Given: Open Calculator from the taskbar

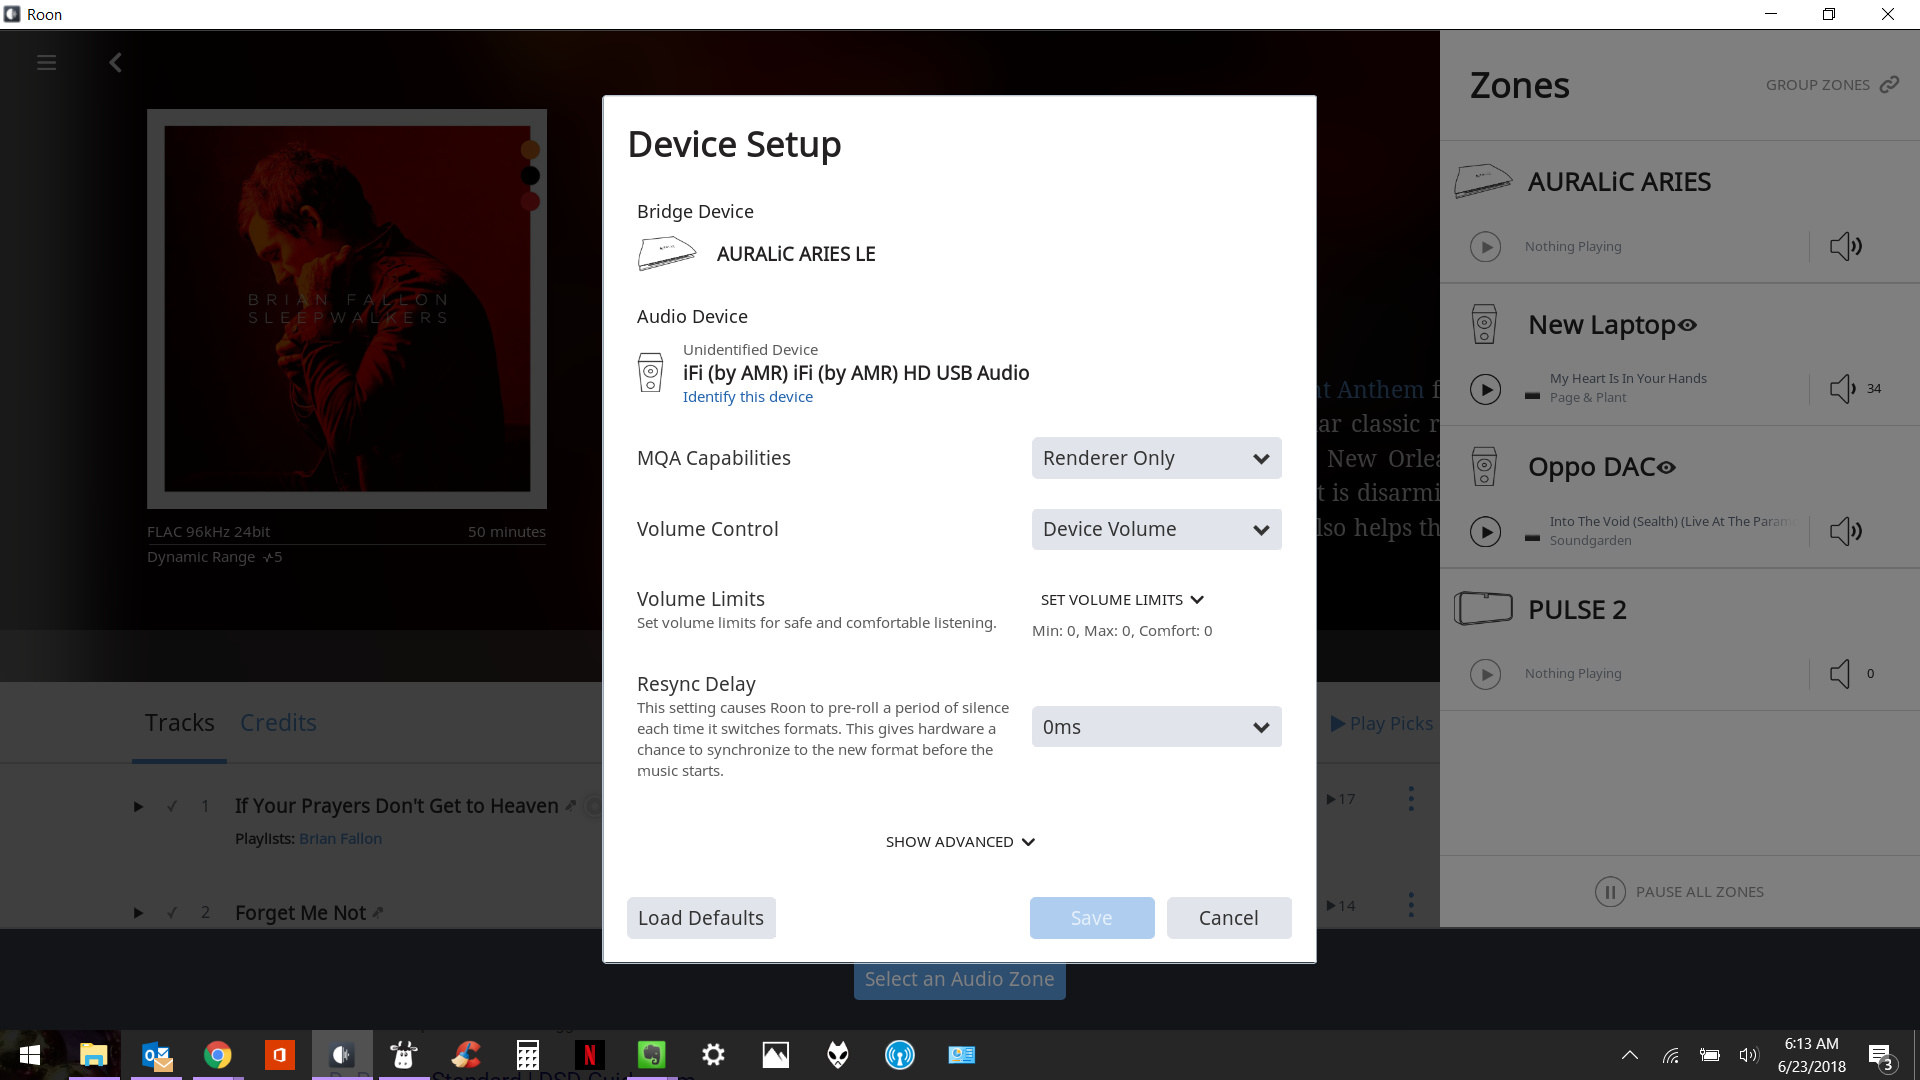Looking at the screenshot, I should coord(527,1055).
